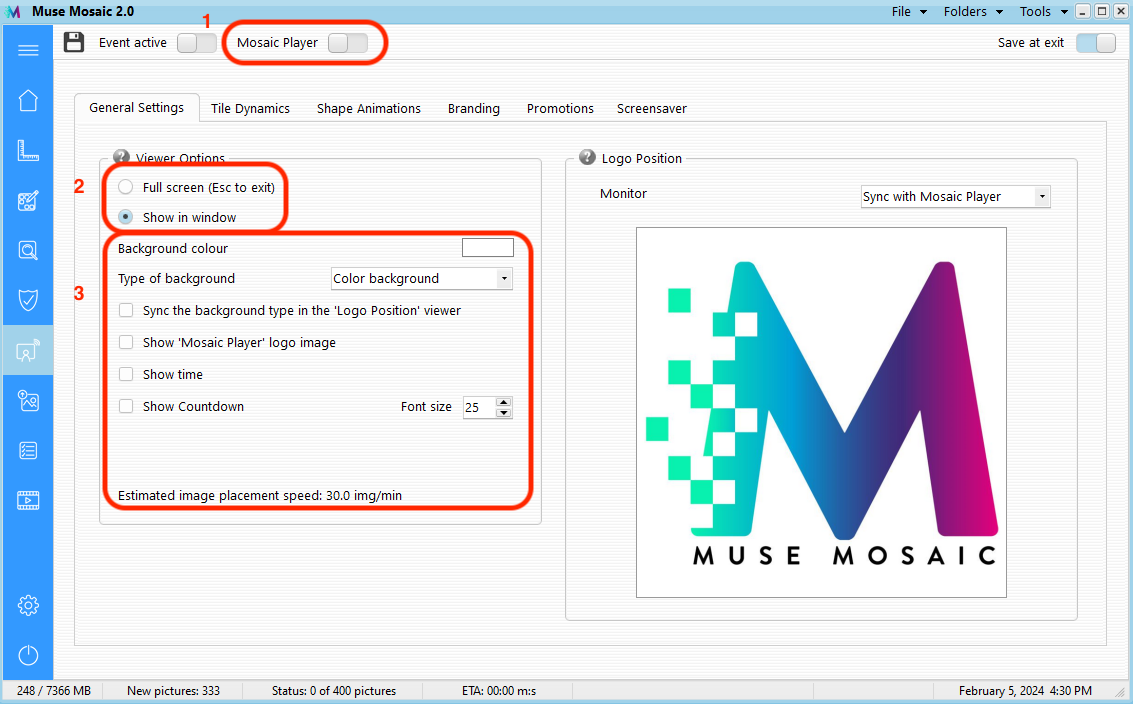Click the 'ETA: 00:00 m:s' status entry
This screenshot has height=704, width=1133.
click(x=499, y=691)
